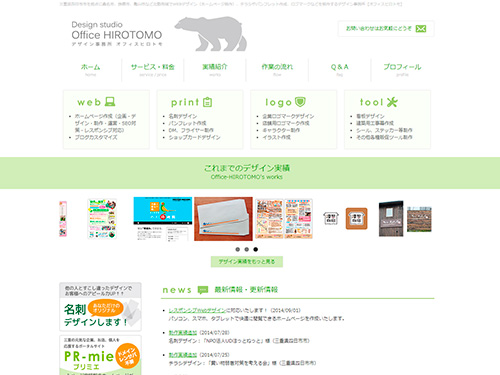This screenshot has height=375, width=500.
Task: Open the サービス・料金 navigation tab
Action: pyautogui.click(x=153, y=70)
